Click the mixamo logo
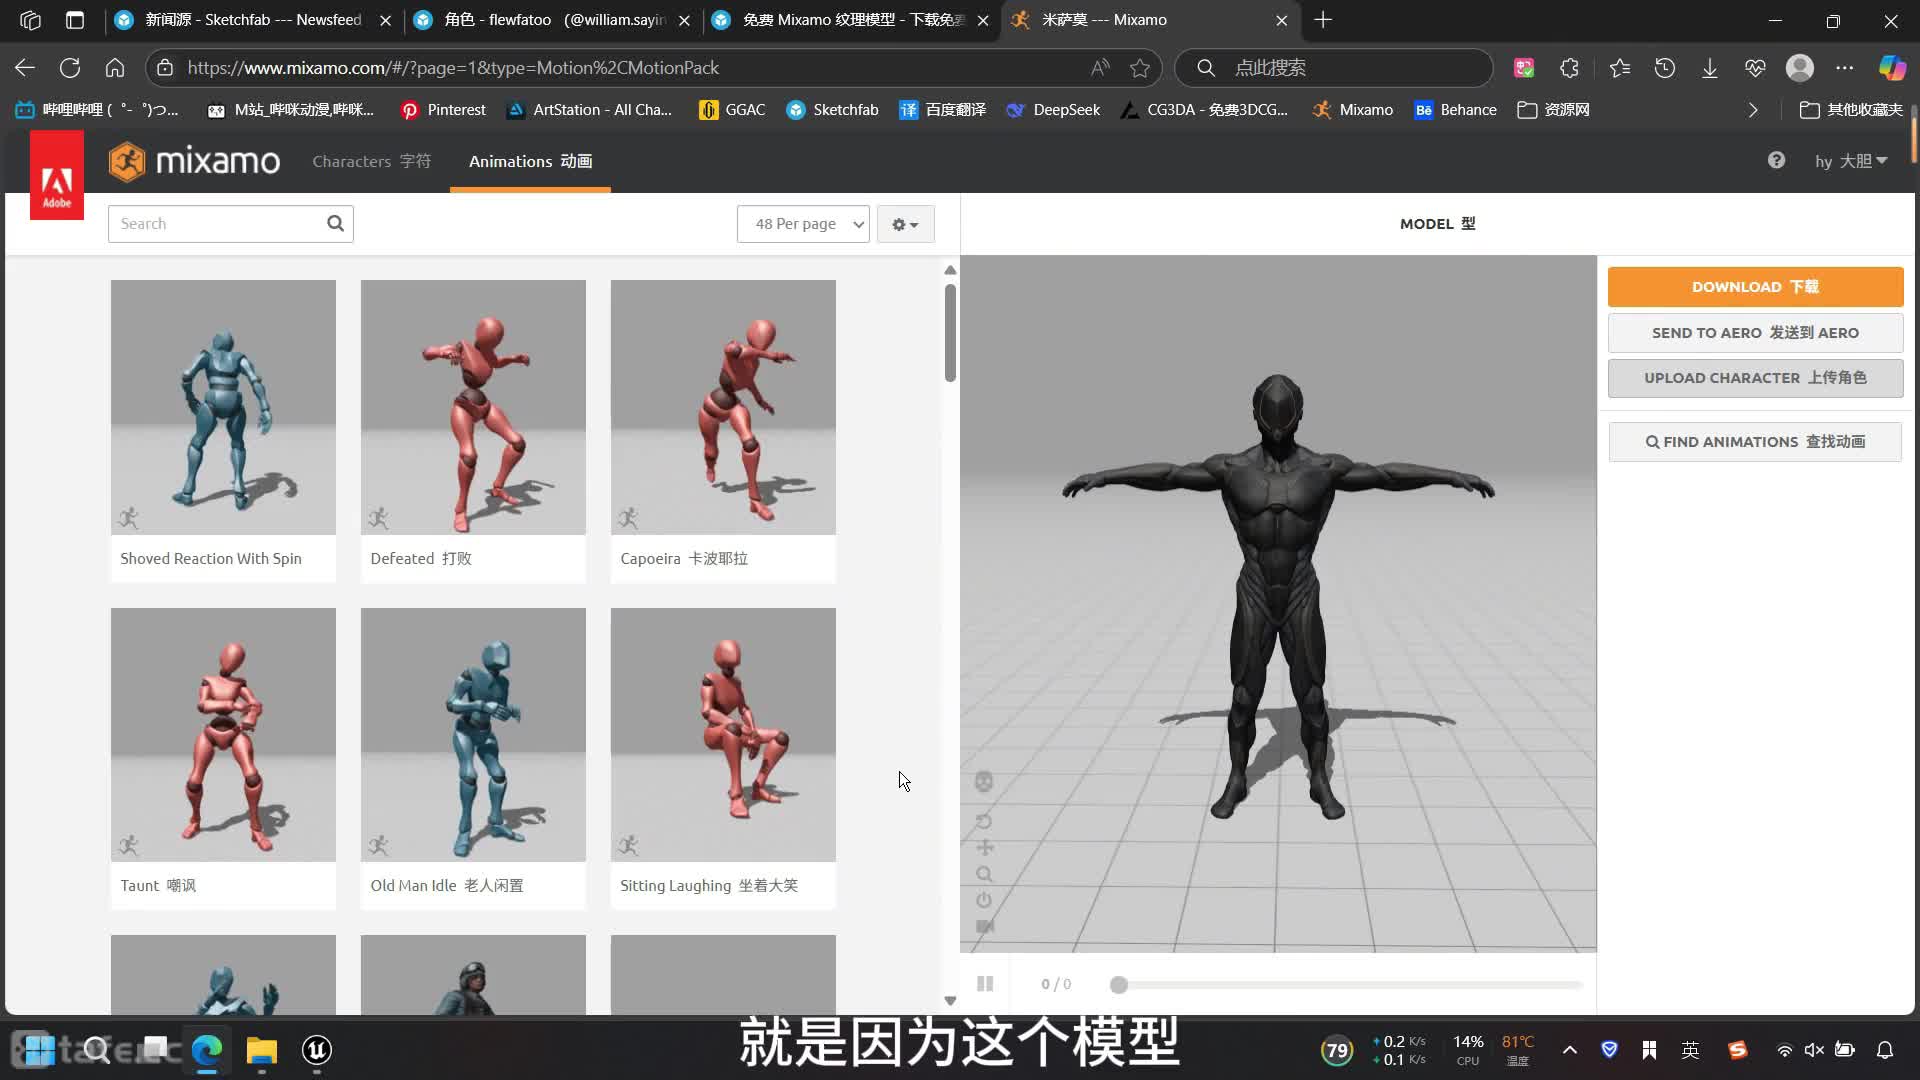Image resolution: width=1920 pixels, height=1080 pixels. [194, 161]
